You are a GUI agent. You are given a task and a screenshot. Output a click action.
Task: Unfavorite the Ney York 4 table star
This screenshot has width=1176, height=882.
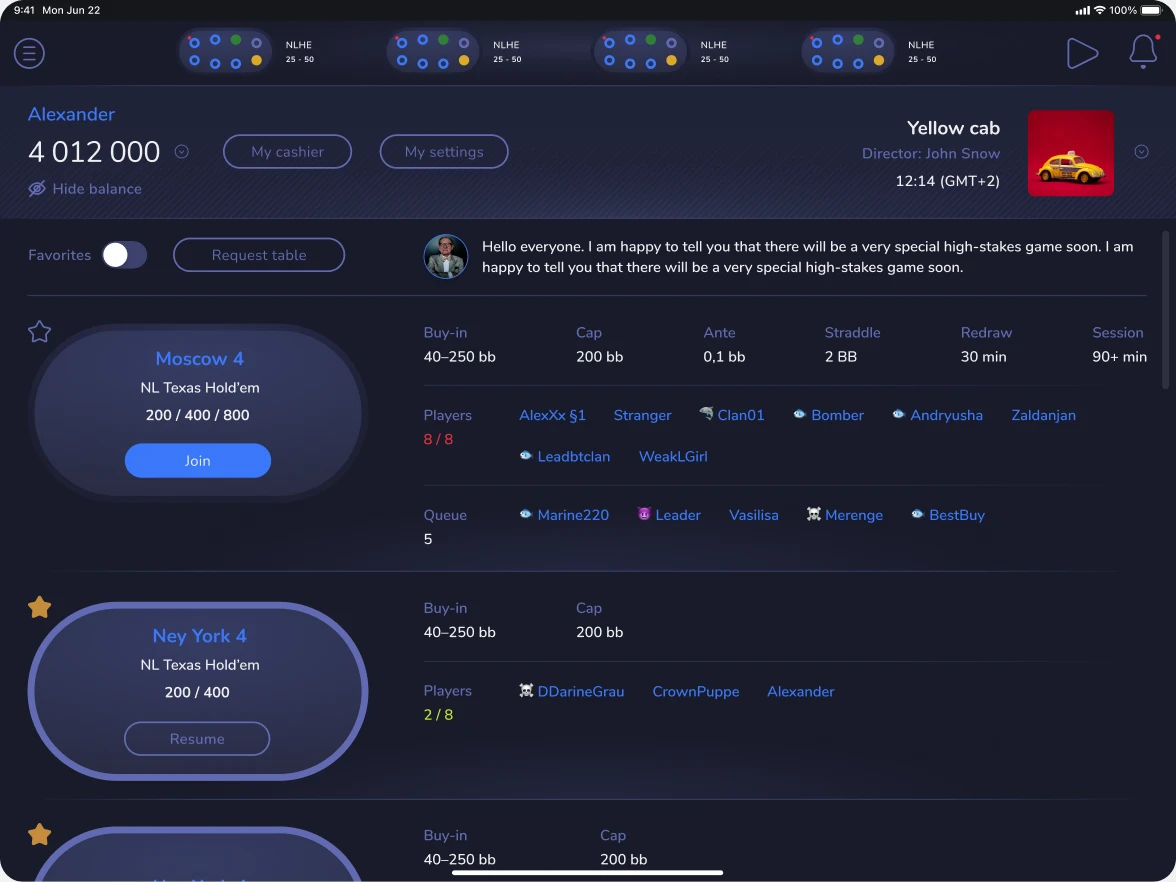tap(40, 607)
